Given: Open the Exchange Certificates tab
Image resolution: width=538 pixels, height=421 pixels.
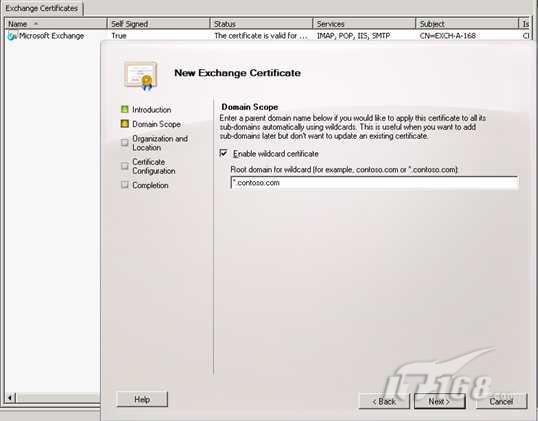Looking at the screenshot, I should tap(42, 8).
